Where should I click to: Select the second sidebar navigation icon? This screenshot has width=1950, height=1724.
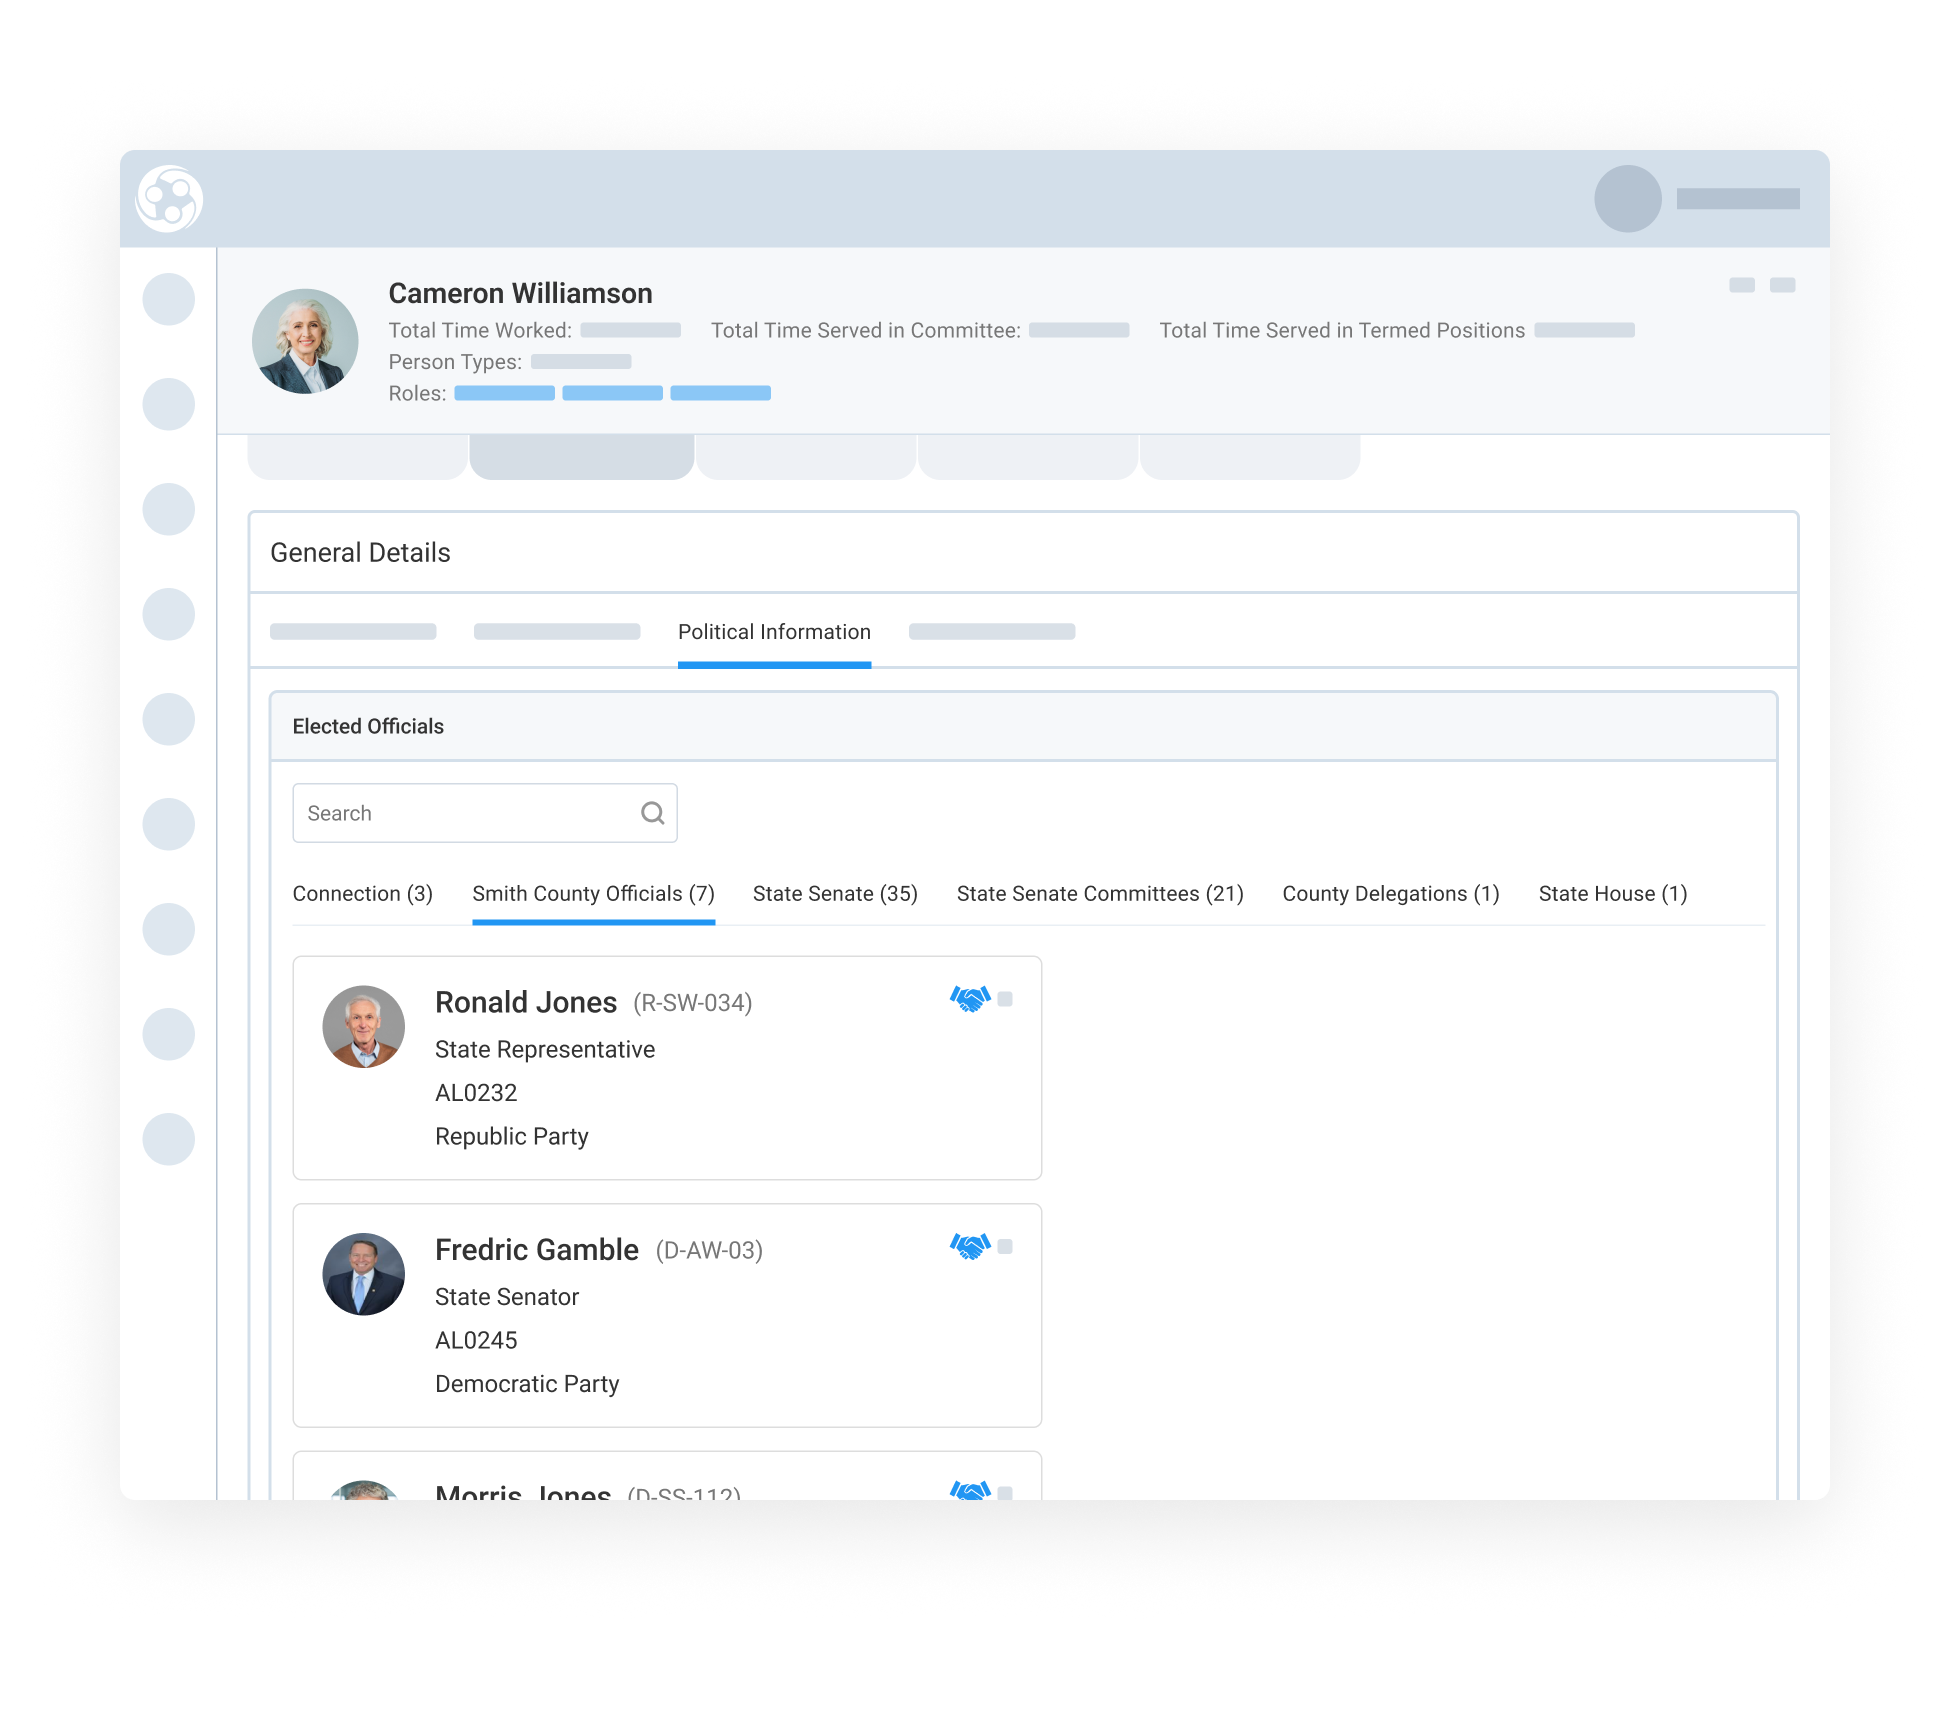[x=168, y=404]
